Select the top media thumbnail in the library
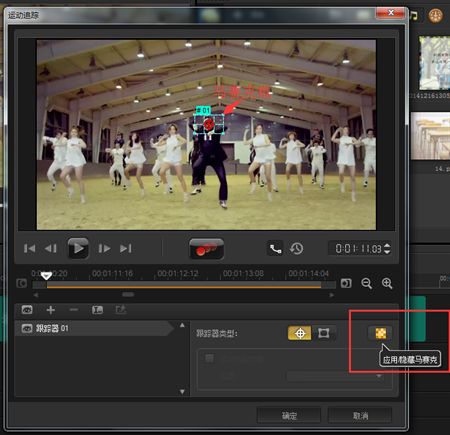450x435 pixels. coord(434,63)
